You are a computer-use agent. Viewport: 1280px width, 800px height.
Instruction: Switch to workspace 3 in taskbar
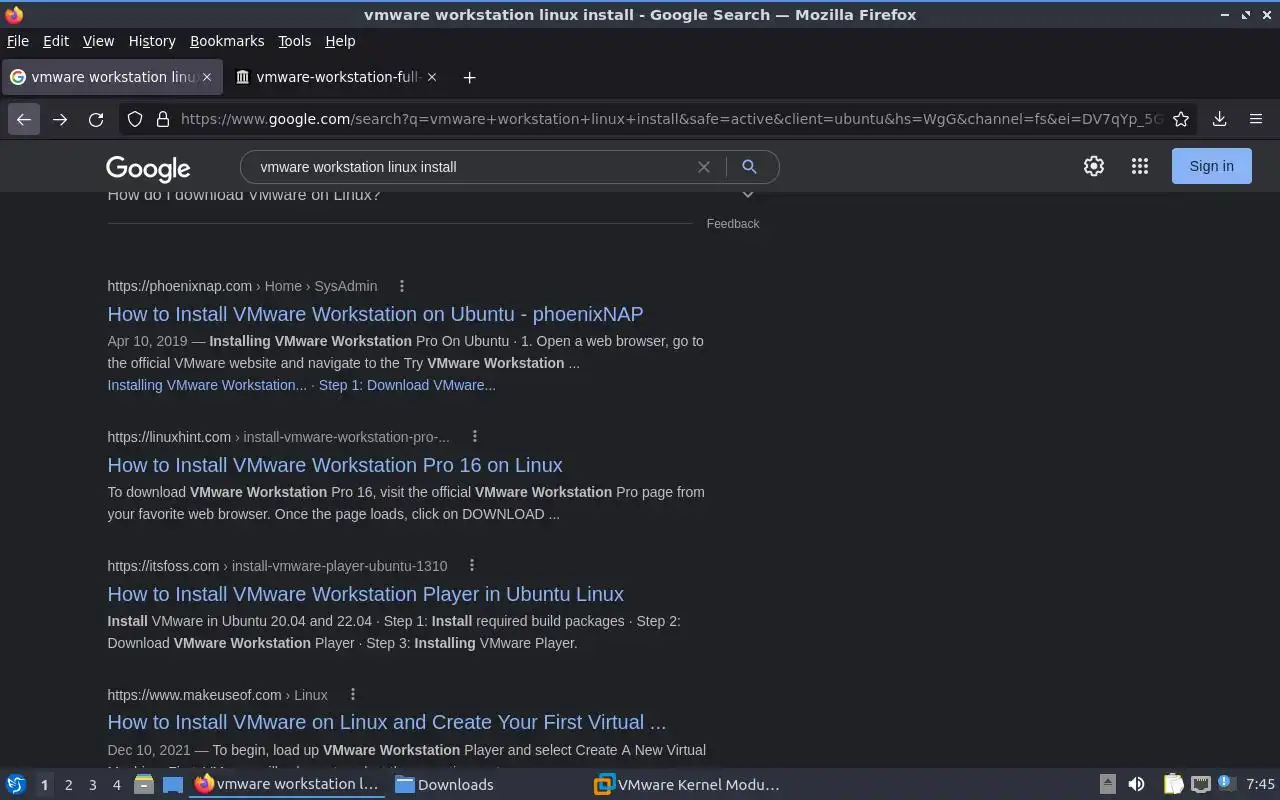pyautogui.click(x=92, y=785)
